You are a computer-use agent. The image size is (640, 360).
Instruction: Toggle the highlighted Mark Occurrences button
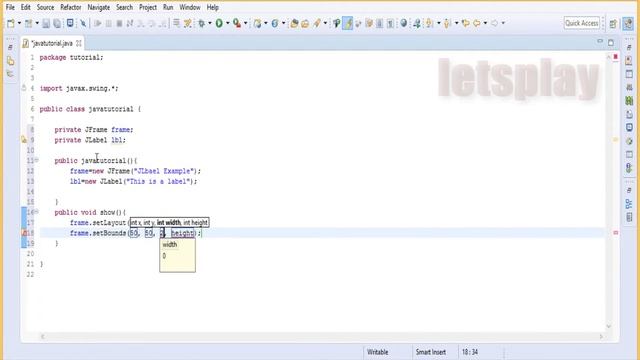348,23
